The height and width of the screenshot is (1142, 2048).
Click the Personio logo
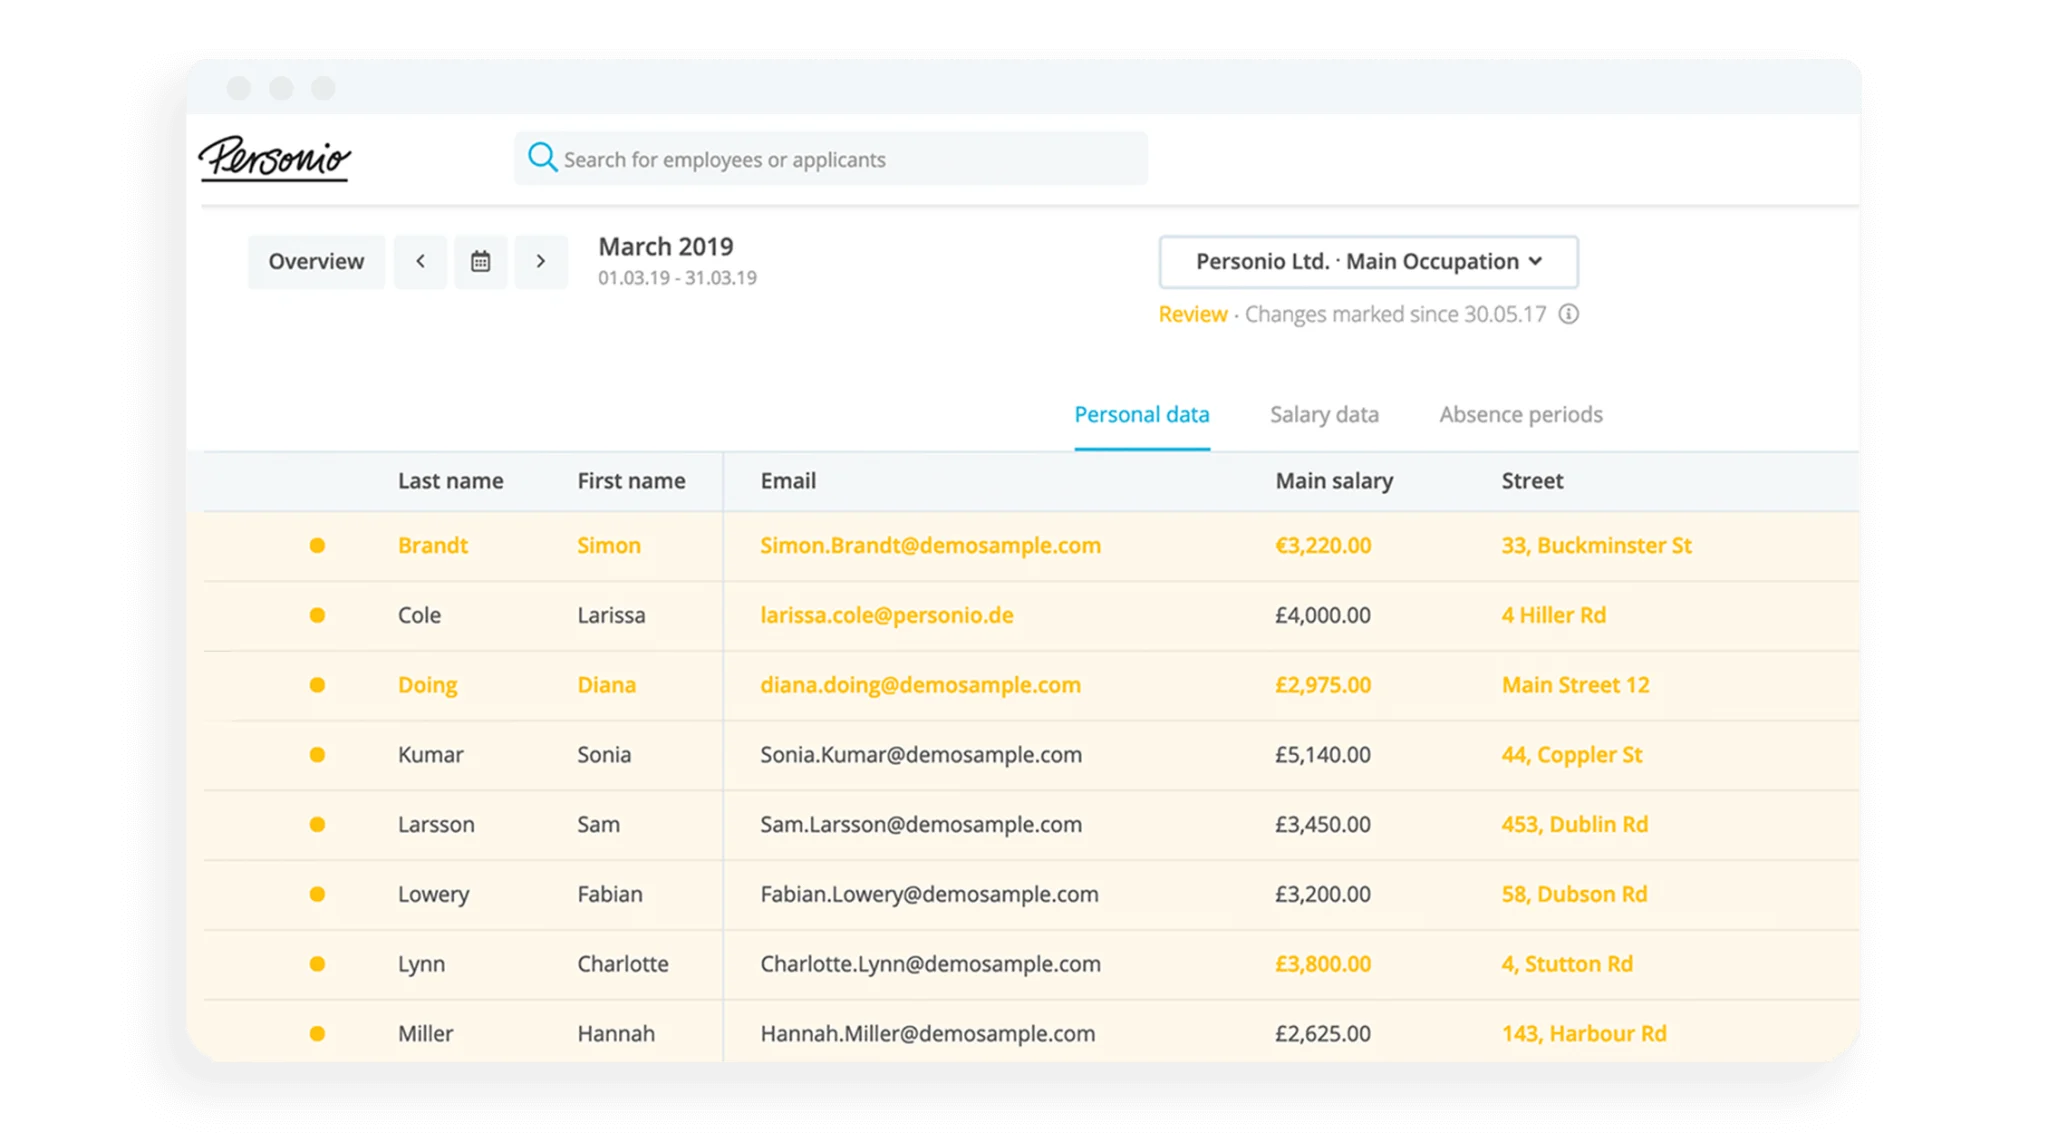coord(277,157)
